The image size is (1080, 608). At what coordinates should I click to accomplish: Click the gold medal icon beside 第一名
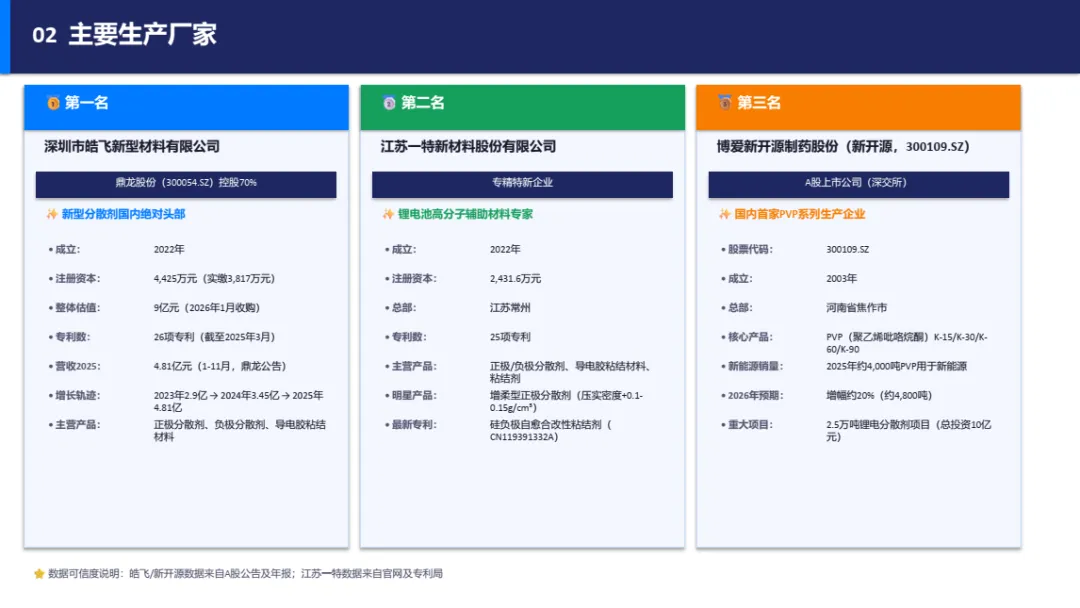coord(53,103)
